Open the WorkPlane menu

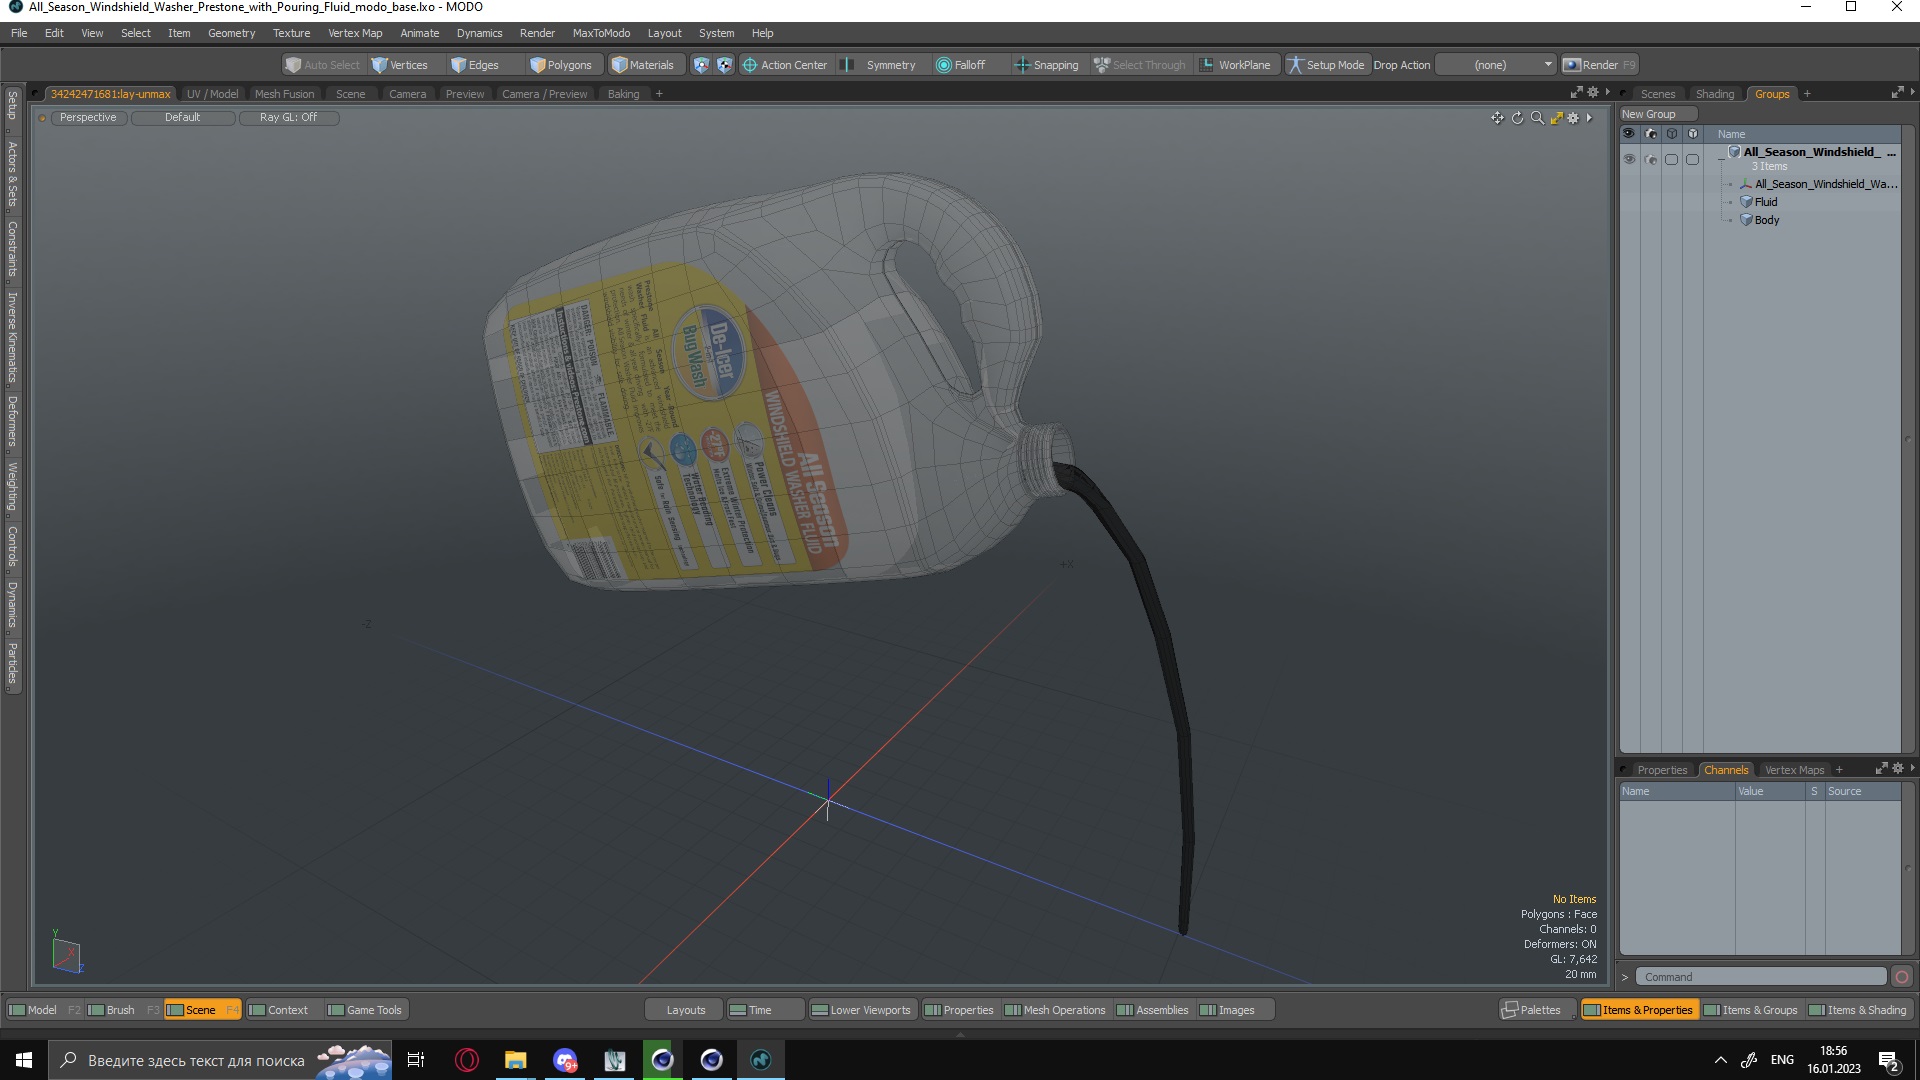click(x=1236, y=65)
